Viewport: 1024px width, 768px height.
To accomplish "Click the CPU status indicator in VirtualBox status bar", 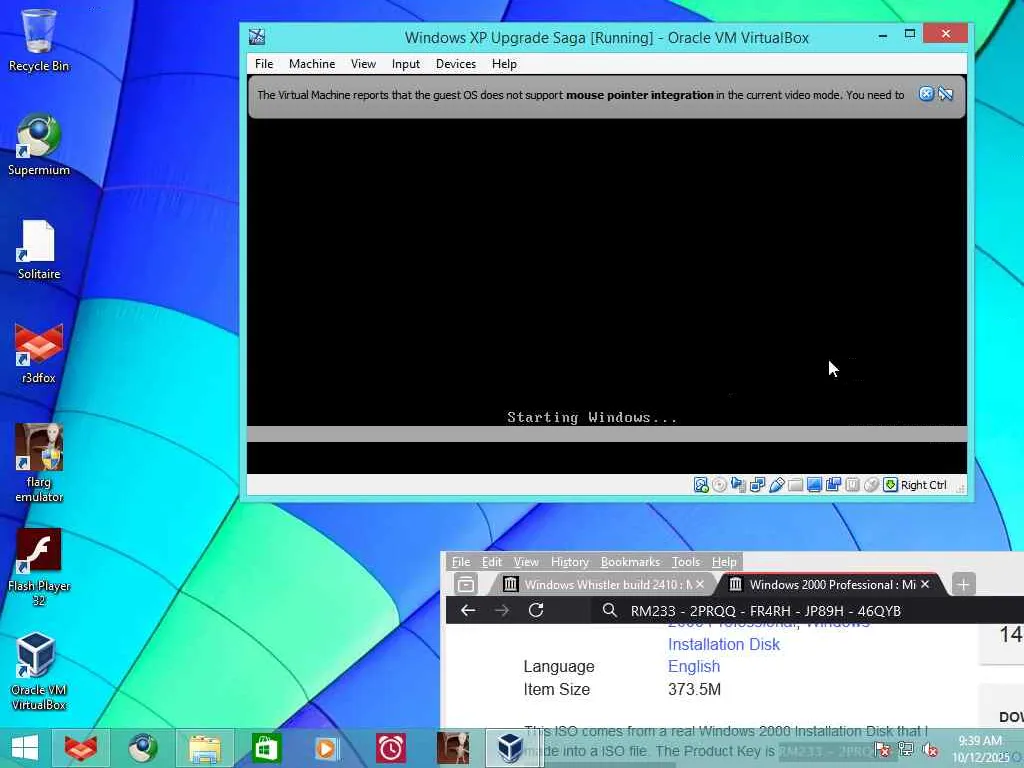I will coord(852,485).
